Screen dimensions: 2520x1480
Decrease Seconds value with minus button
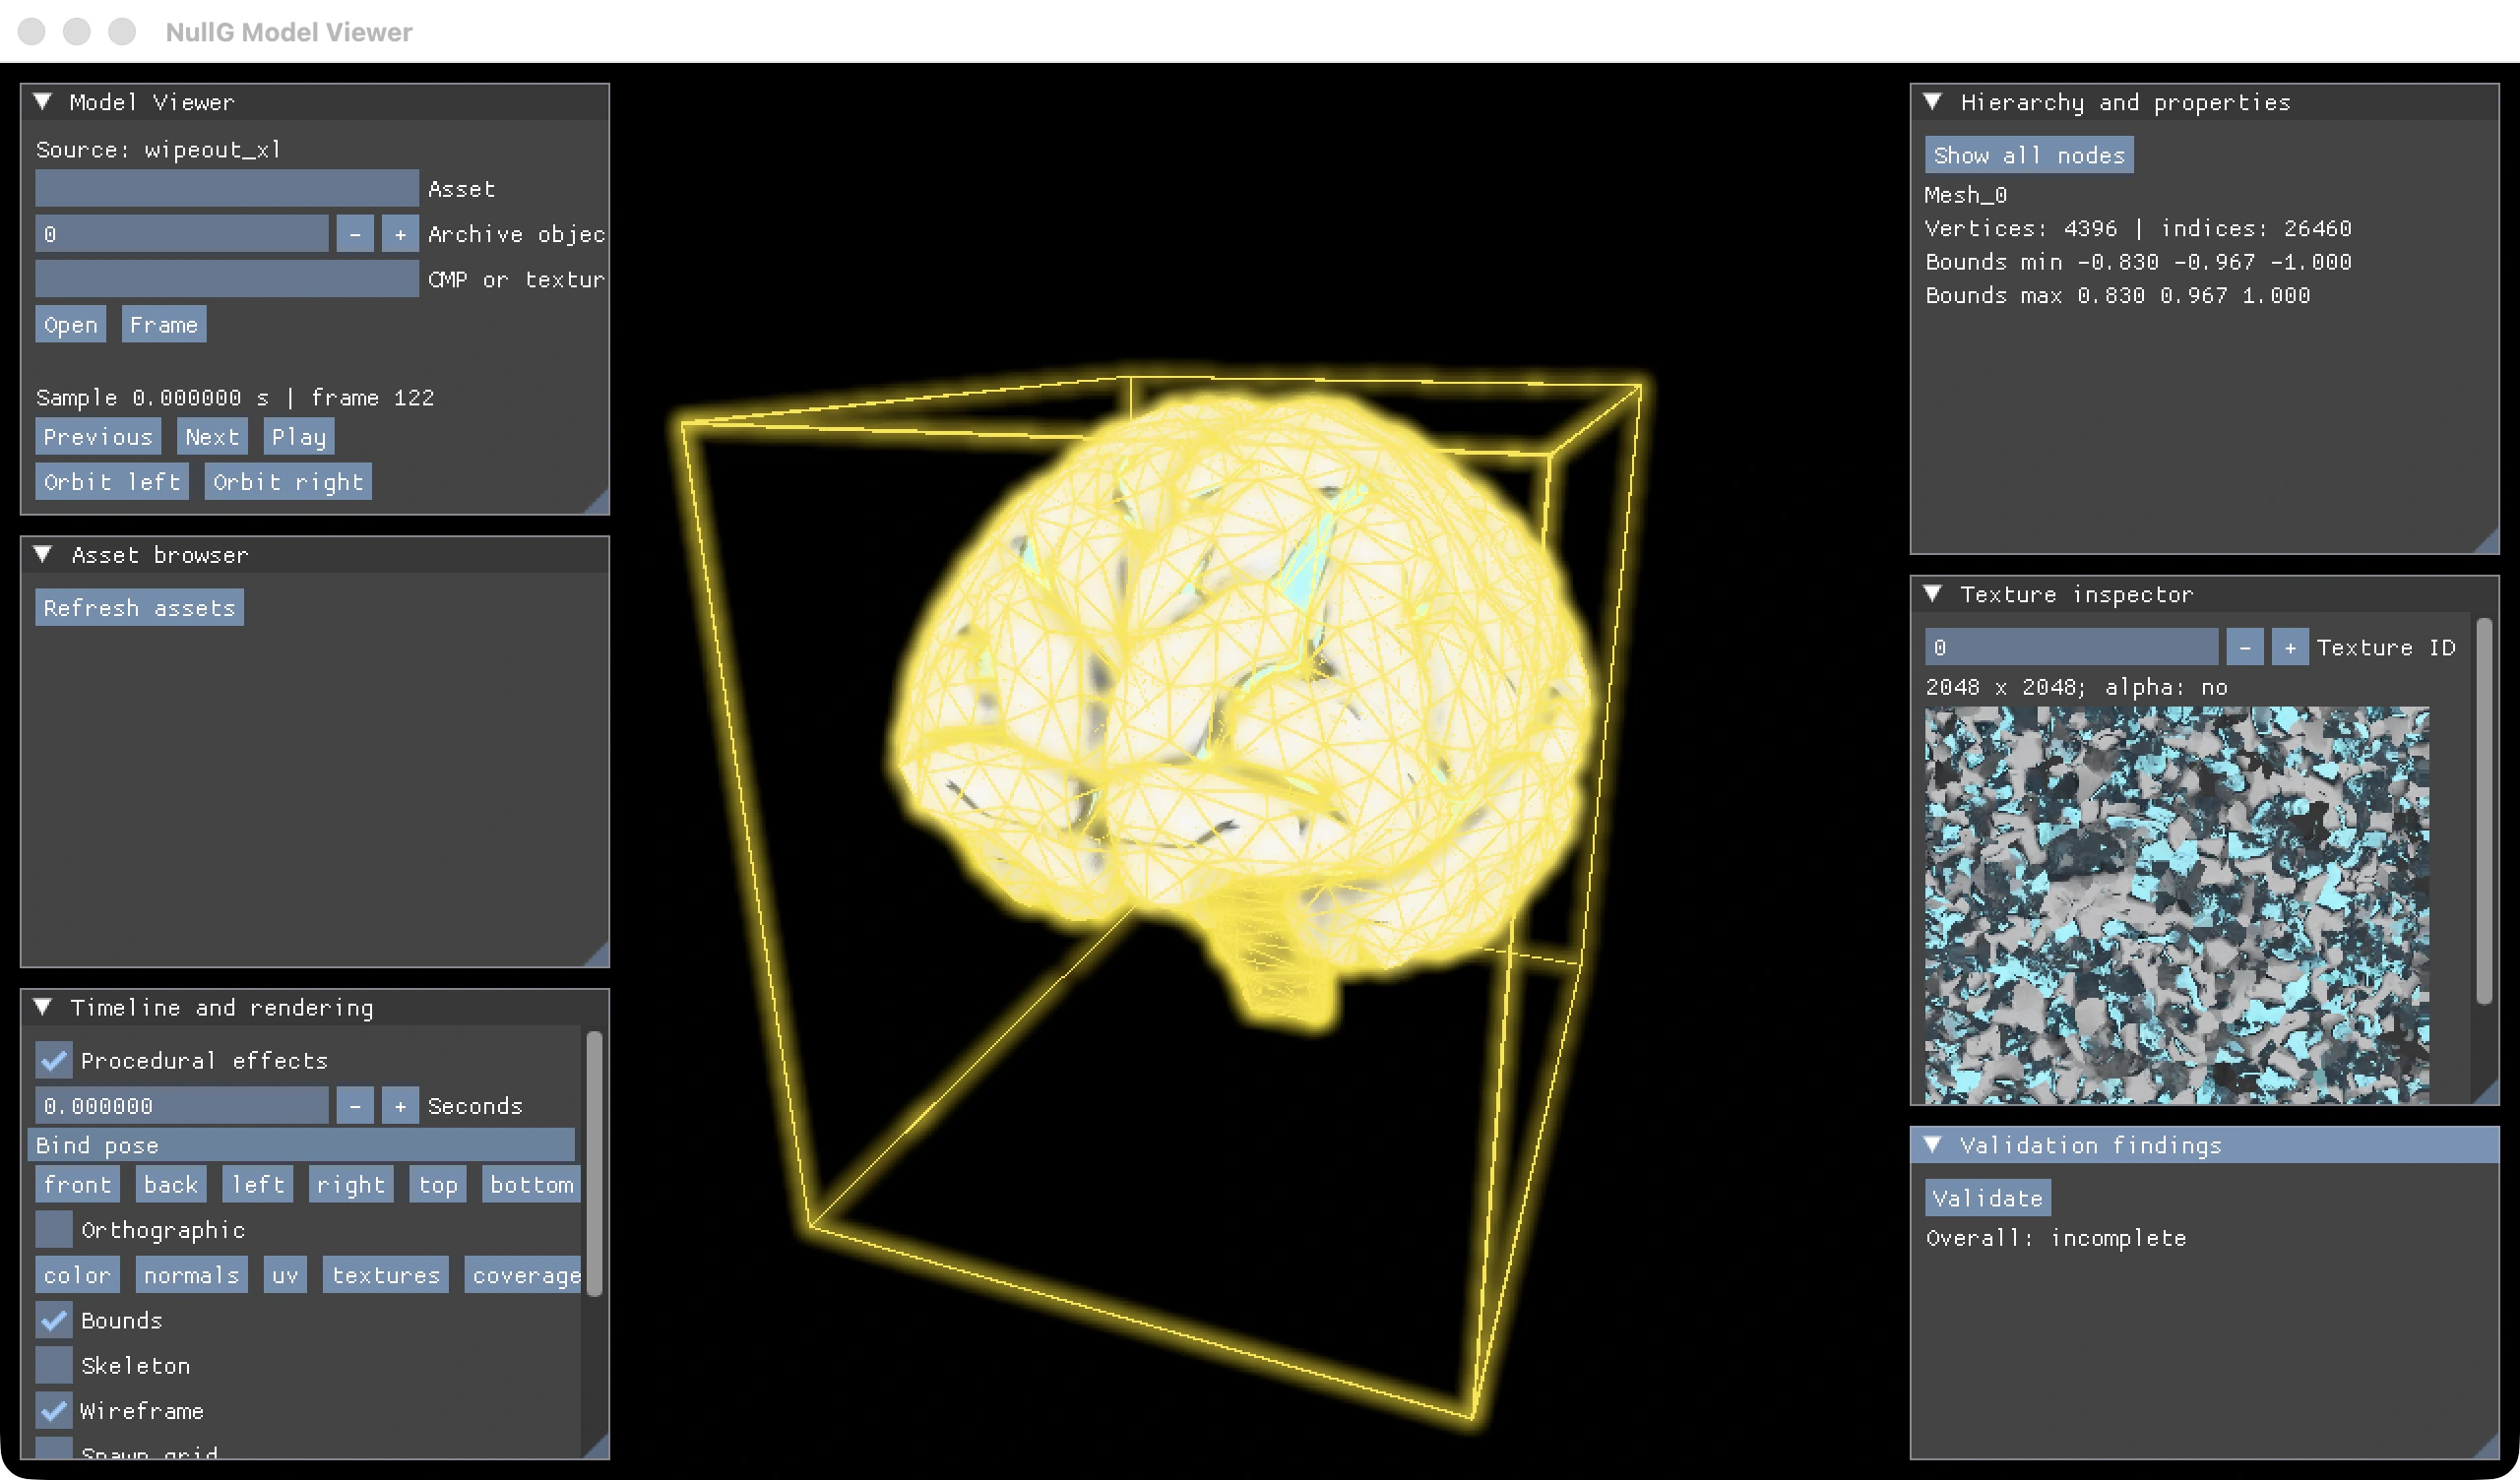point(355,1106)
